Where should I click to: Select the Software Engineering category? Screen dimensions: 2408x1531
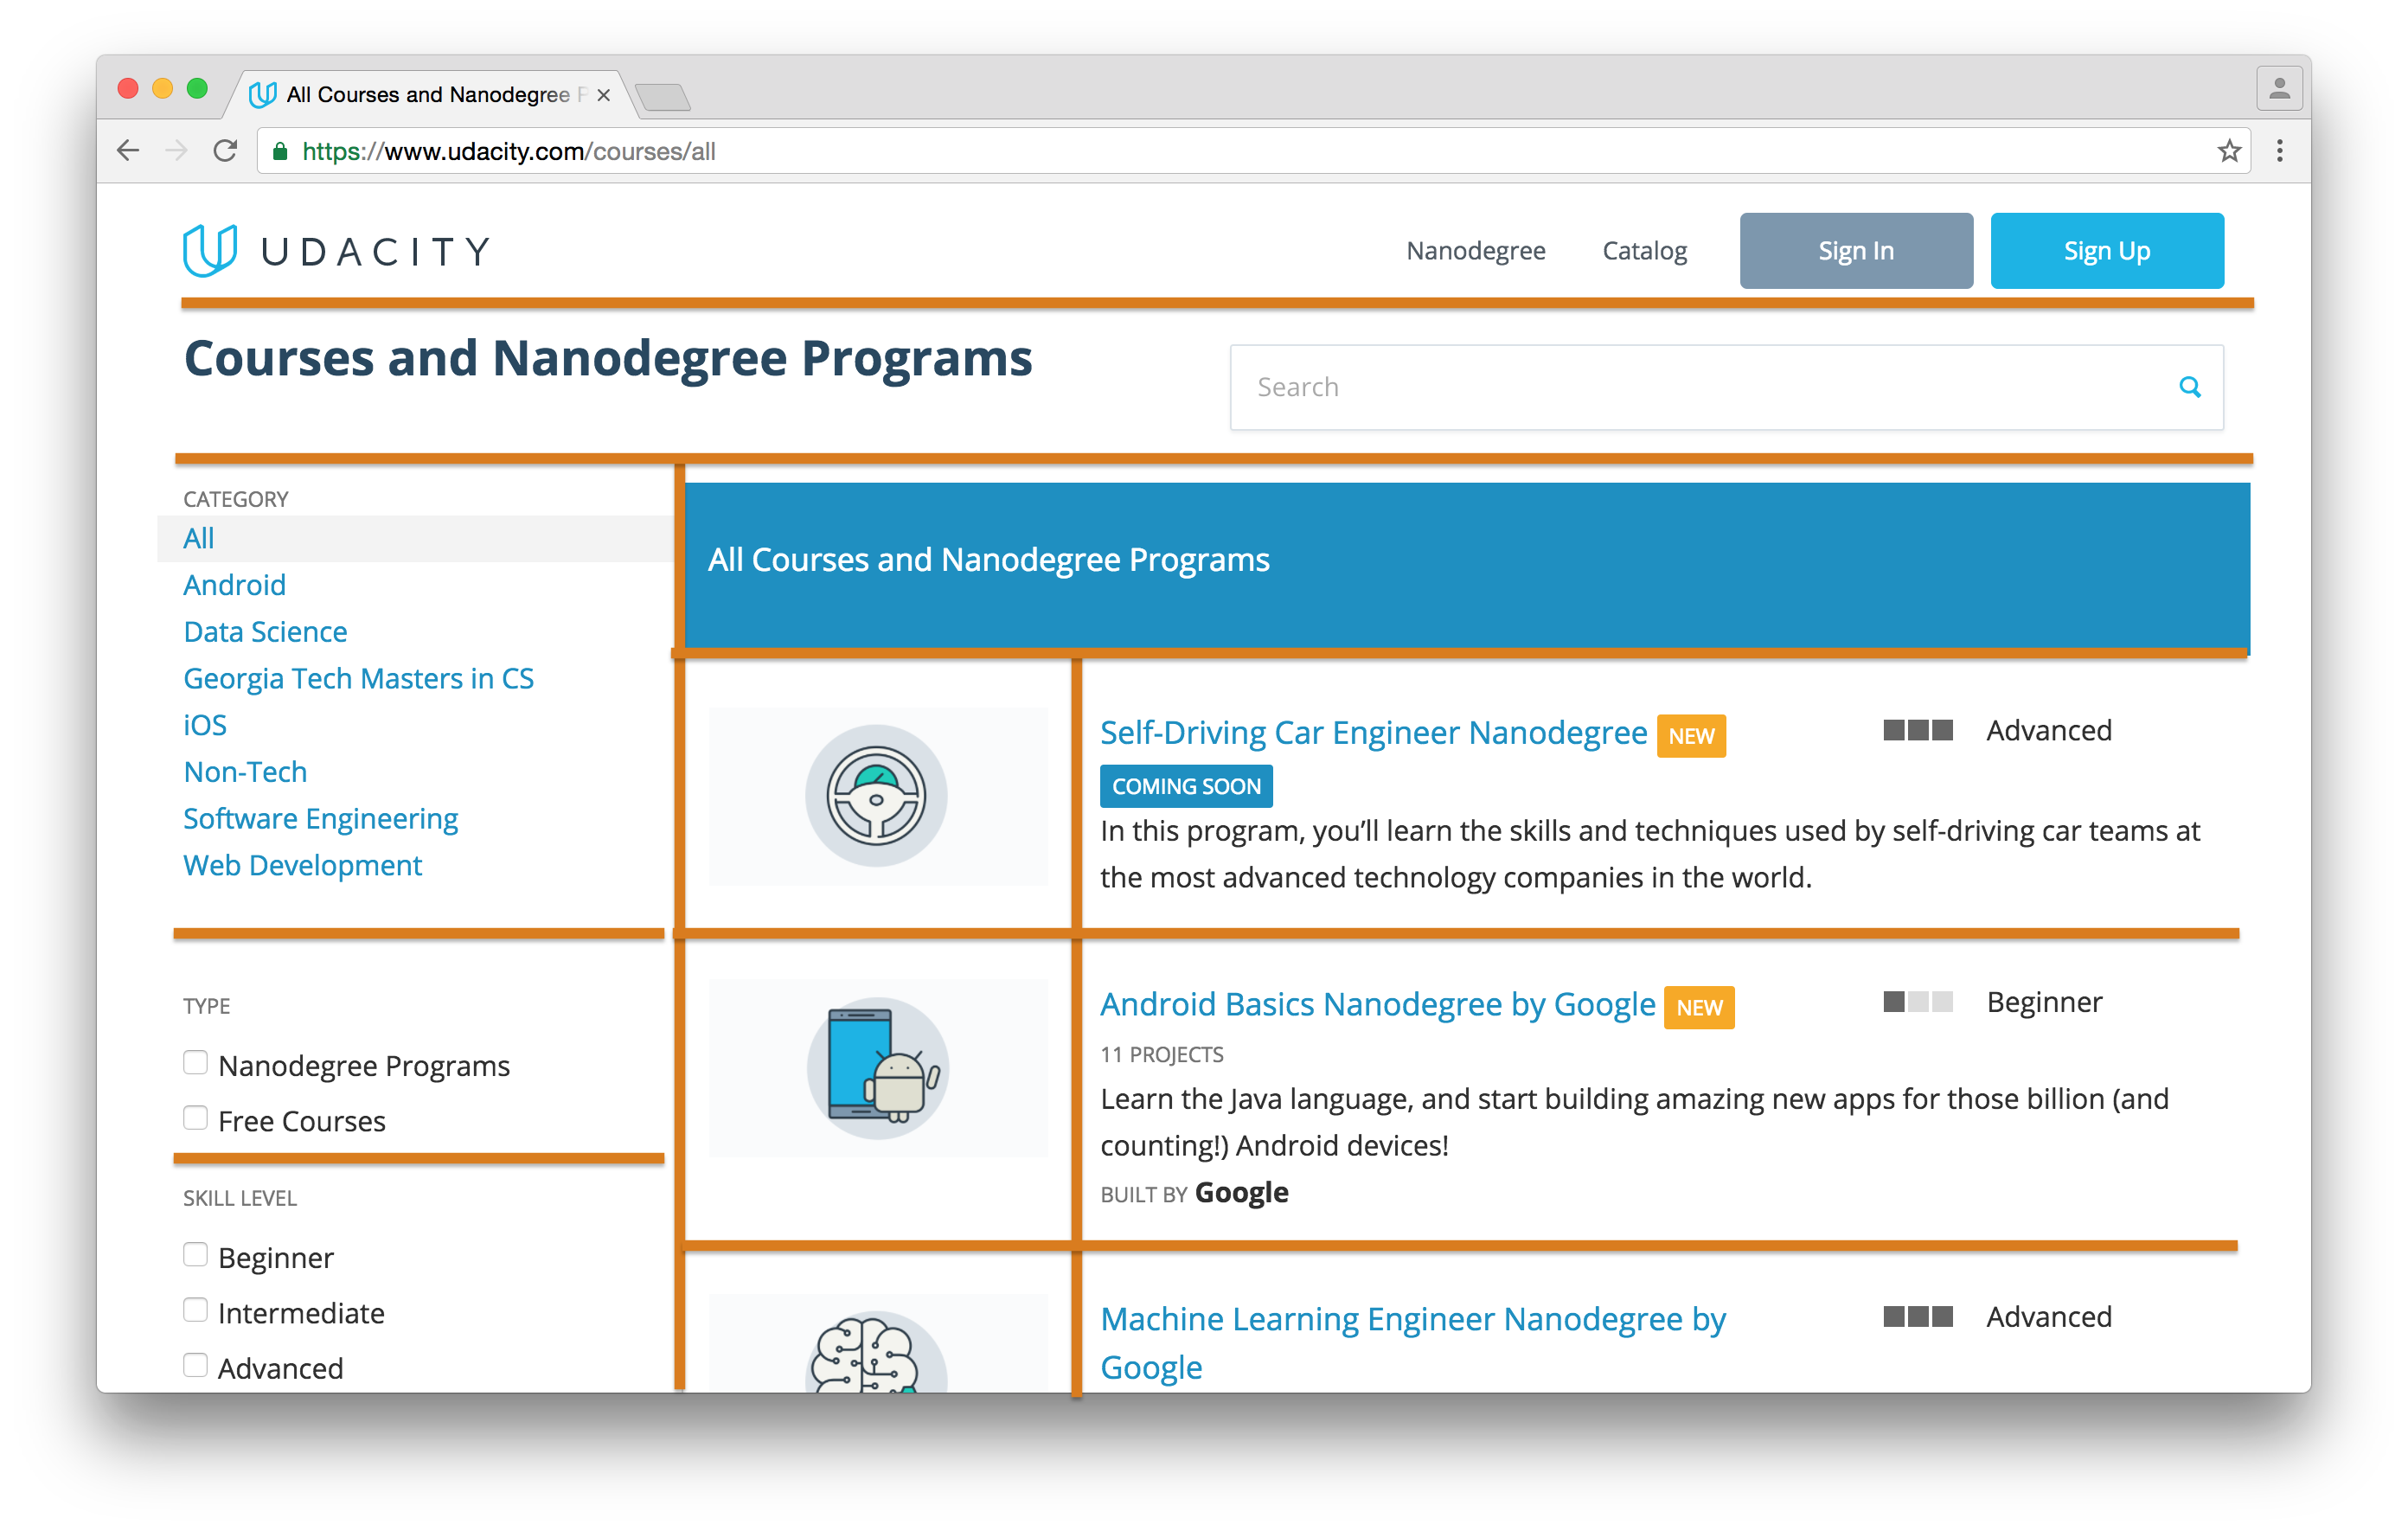pos(320,819)
